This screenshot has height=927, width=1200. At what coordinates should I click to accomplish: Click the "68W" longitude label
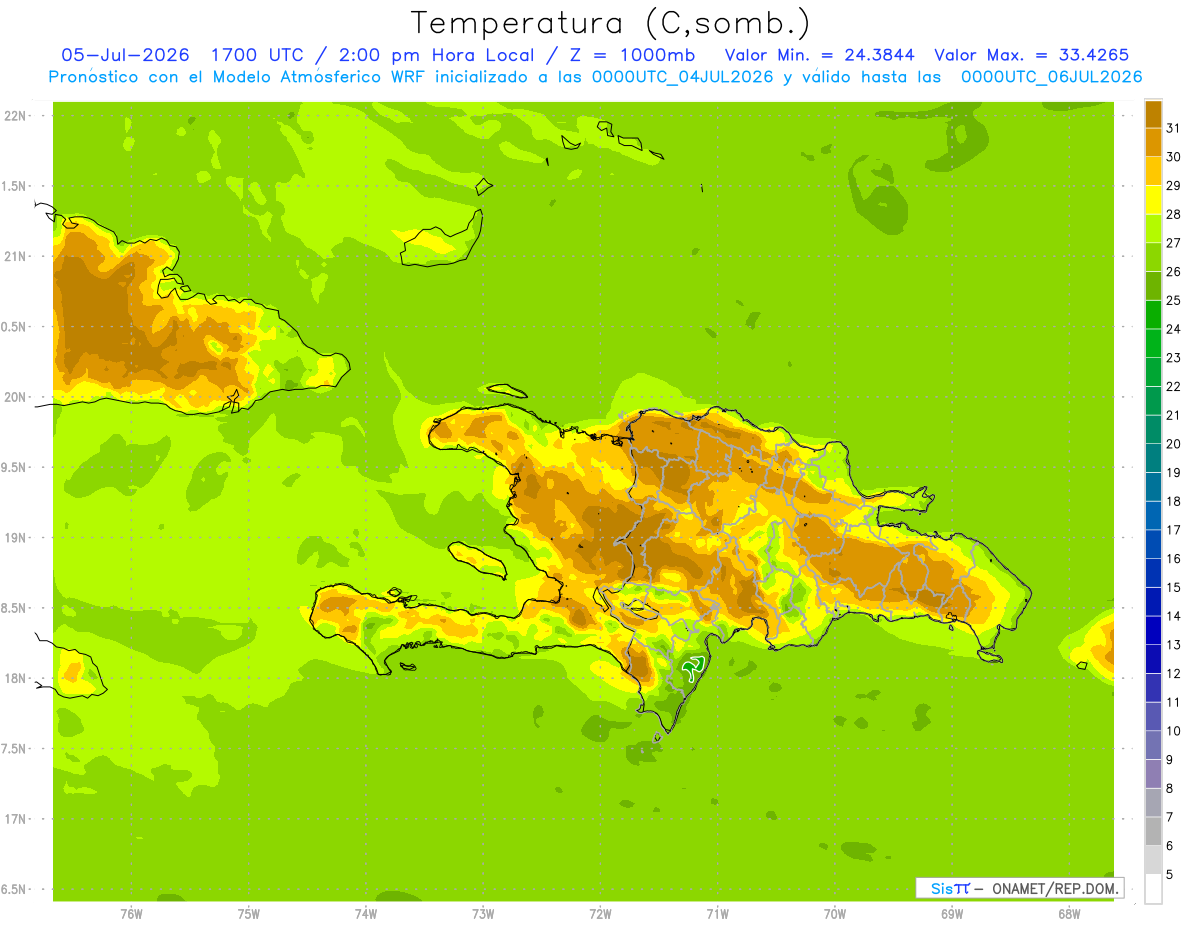tap(1069, 914)
